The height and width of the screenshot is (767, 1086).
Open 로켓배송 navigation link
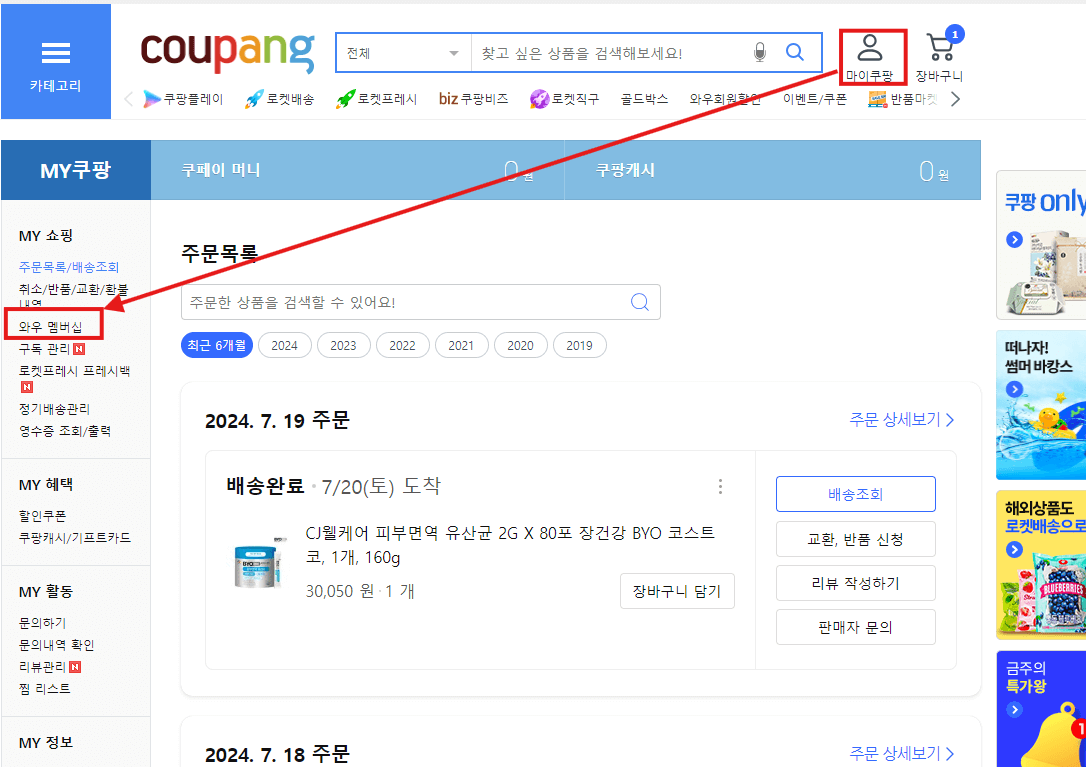pyautogui.click(x=279, y=99)
